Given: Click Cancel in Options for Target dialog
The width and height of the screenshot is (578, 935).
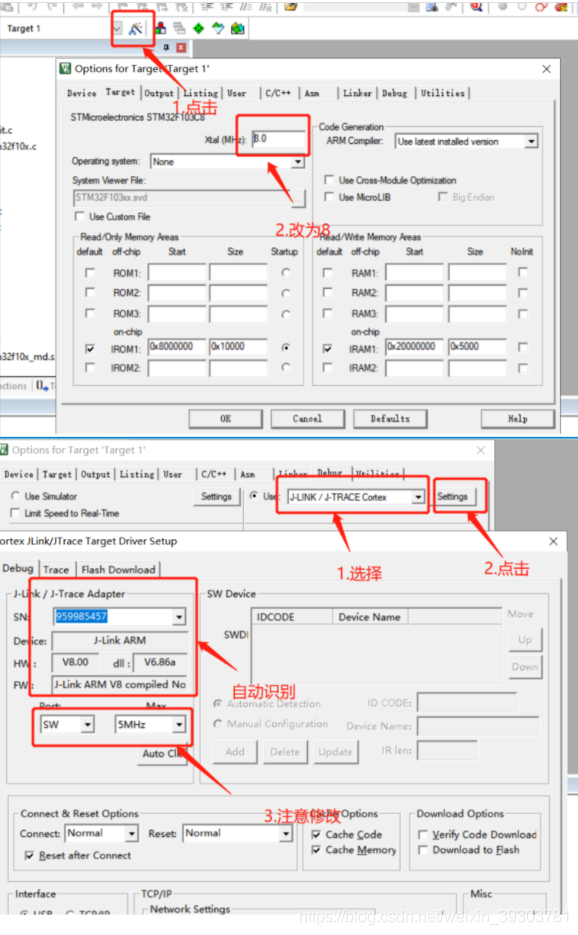Looking at the screenshot, I should [x=307, y=419].
